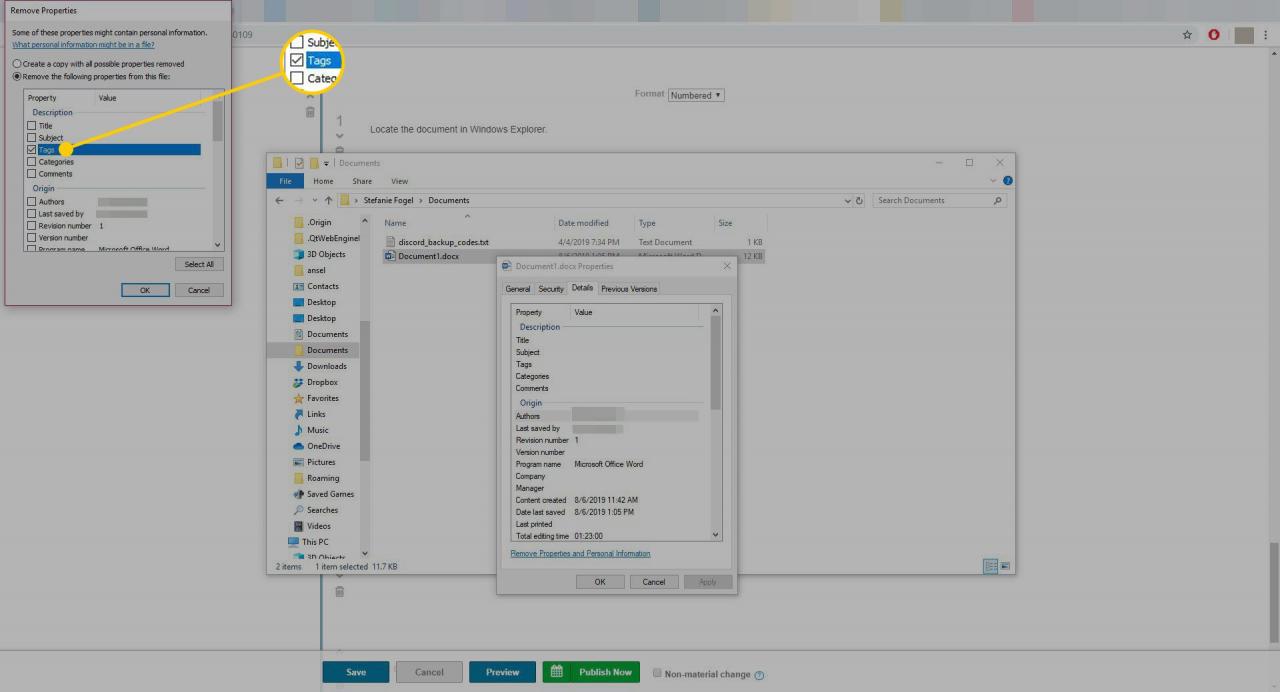Image resolution: width=1280 pixels, height=692 pixels.
Task: Check the Comments property checkbox
Action: (x=32, y=174)
